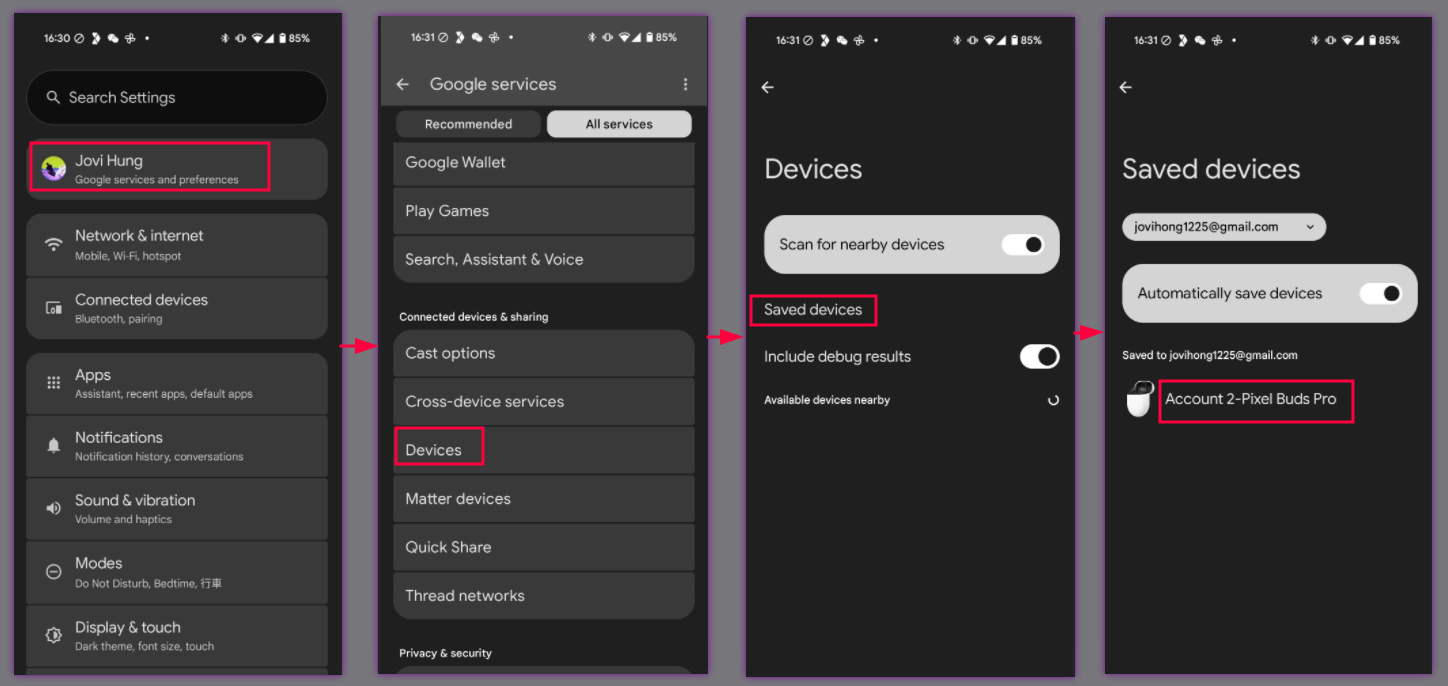
Task: Select the All services tab
Action: point(618,123)
